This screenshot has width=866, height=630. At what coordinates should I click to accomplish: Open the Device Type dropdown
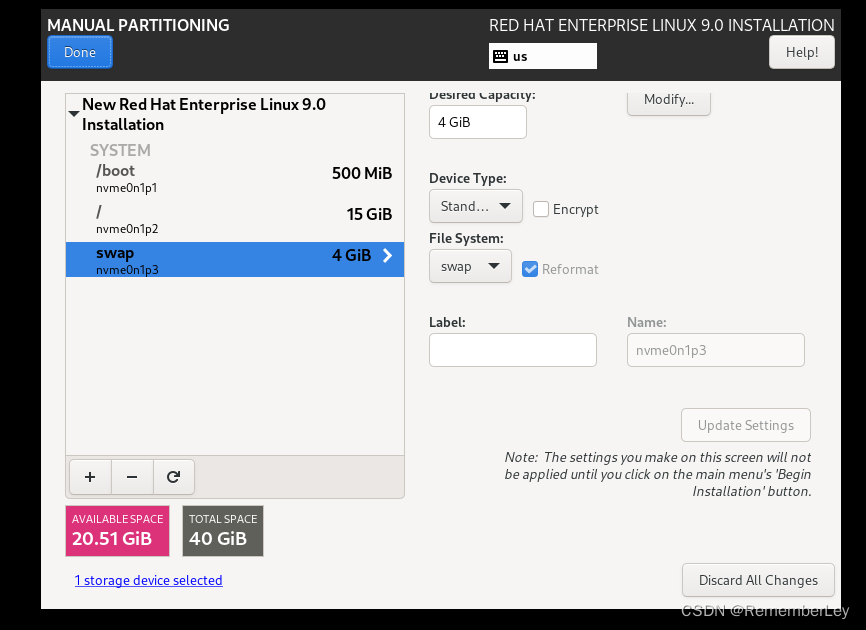[x=476, y=206]
